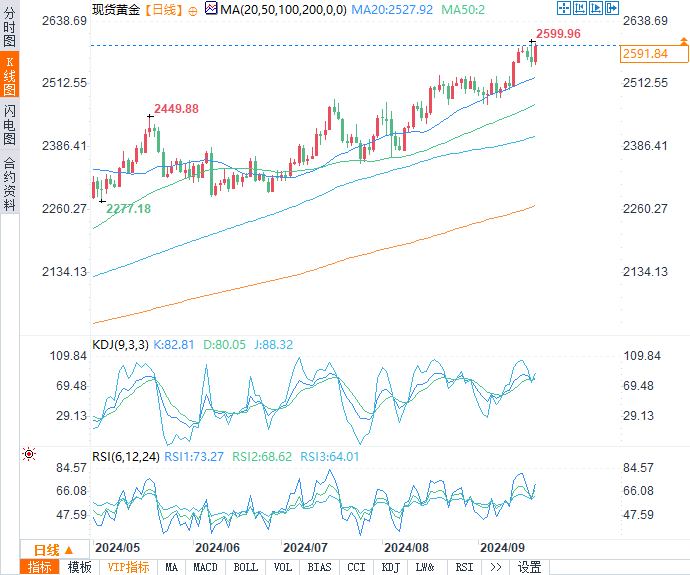Choose the VOL indicator button
Viewport: 690px width, 575px height.
(283, 567)
